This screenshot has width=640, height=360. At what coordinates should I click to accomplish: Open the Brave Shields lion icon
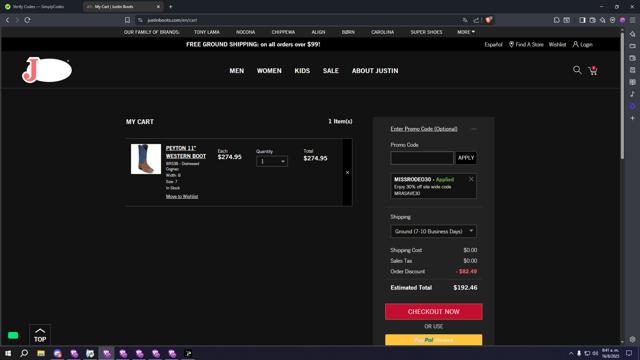pos(489,20)
